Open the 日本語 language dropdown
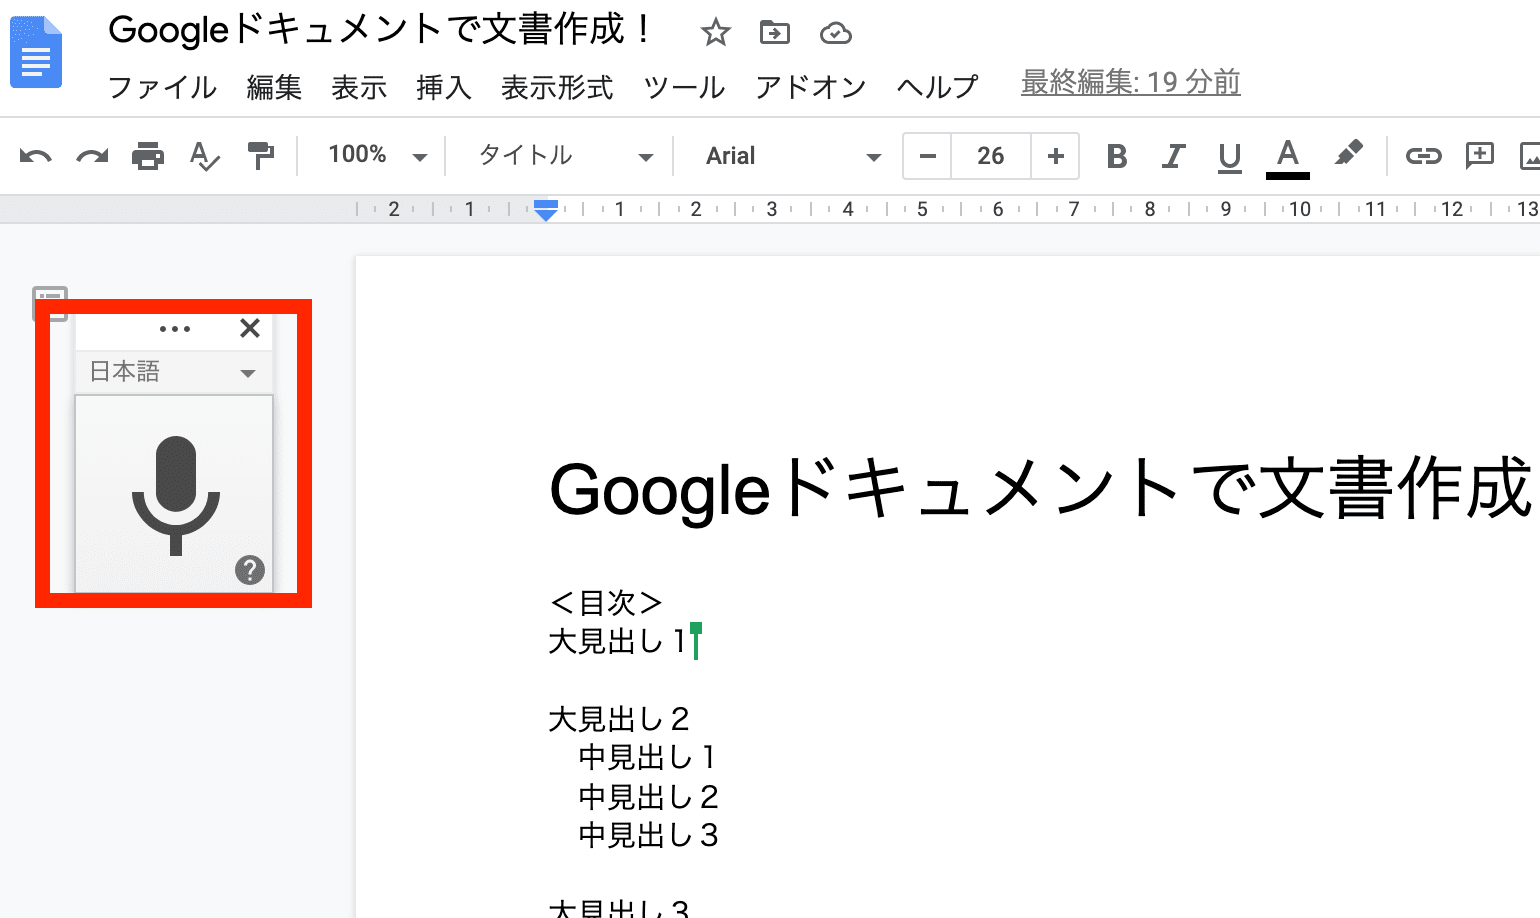 click(x=174, y=372)
